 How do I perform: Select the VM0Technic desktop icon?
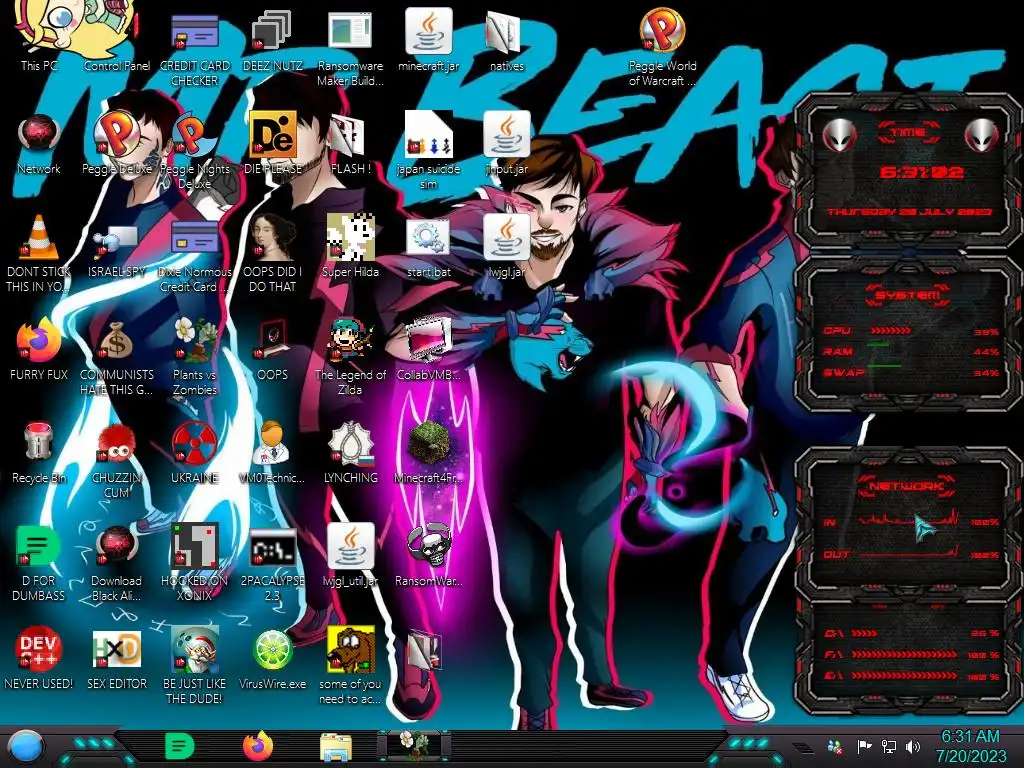[x=272, y=452]
